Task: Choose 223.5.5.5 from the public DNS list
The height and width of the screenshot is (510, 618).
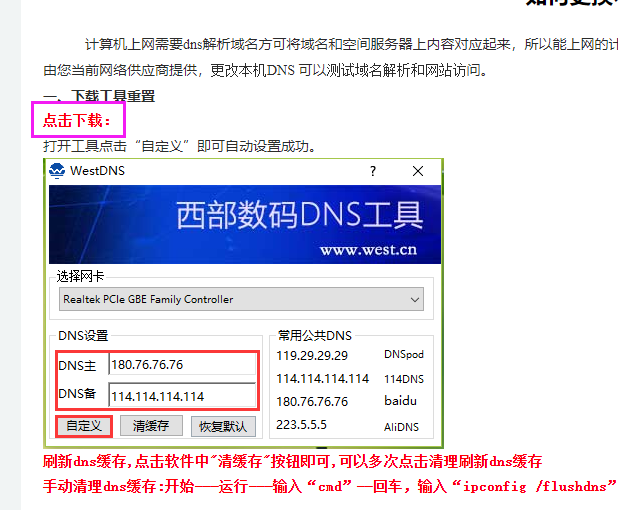Action: pos(303,425)
